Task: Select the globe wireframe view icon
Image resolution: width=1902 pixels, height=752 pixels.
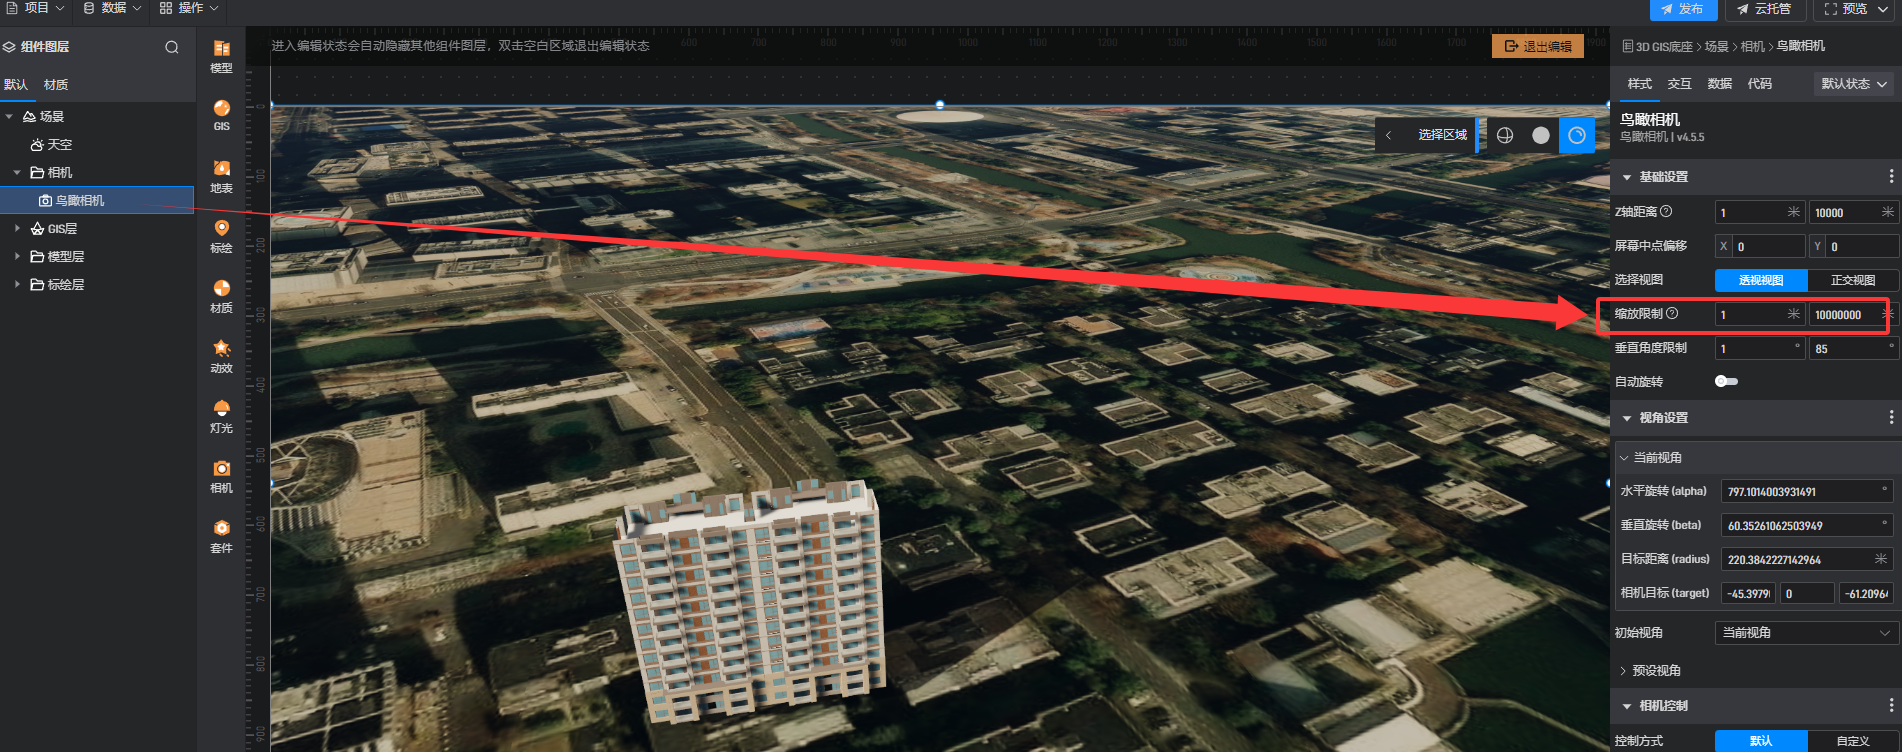Action: click(x=1505, y=135)
